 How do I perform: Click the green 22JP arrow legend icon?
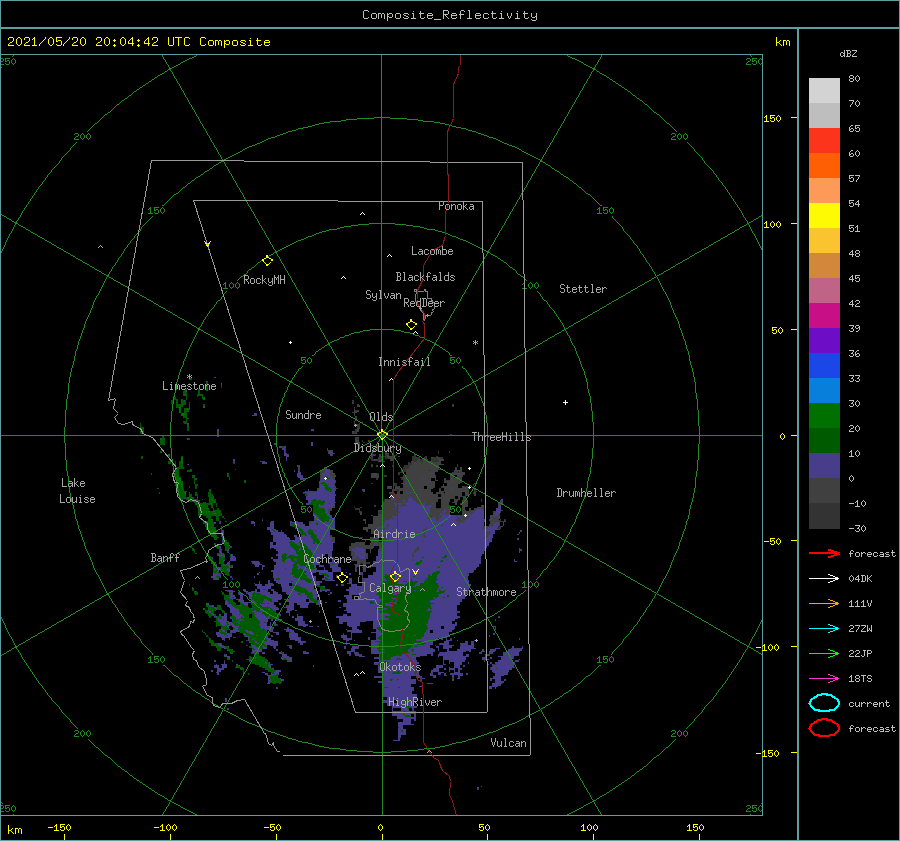(824, 653)
